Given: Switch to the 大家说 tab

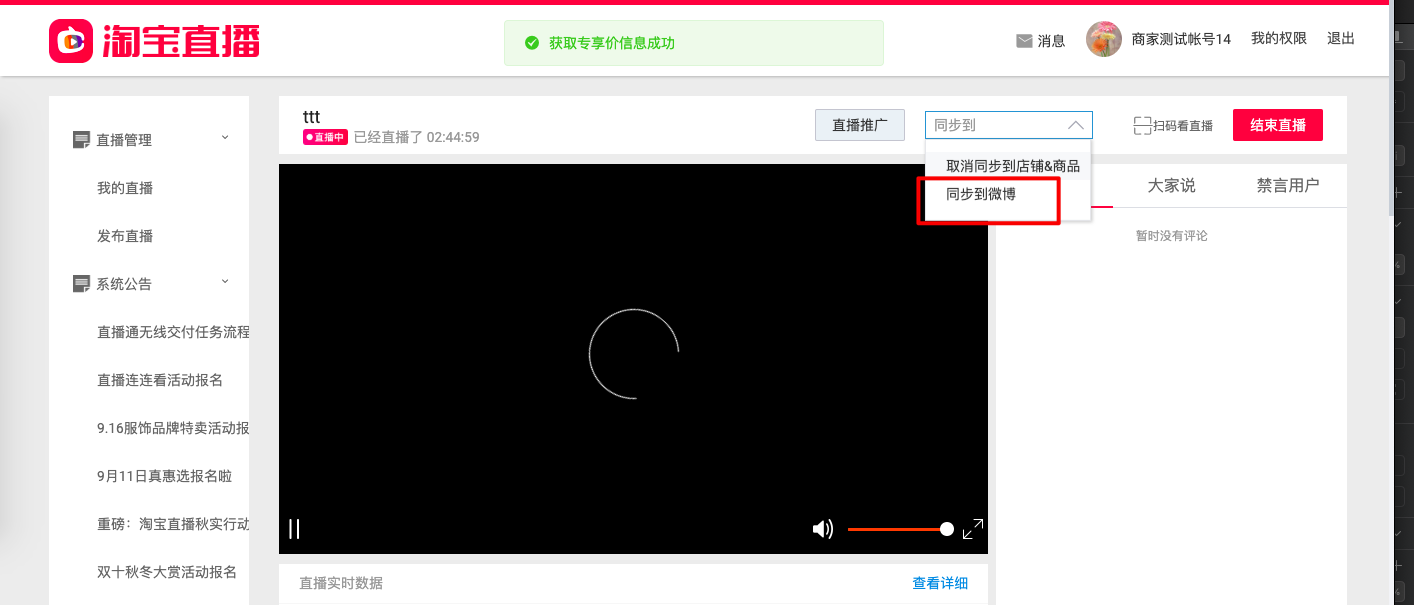Looking at the screenshot, I should [x=1171, y=185].
